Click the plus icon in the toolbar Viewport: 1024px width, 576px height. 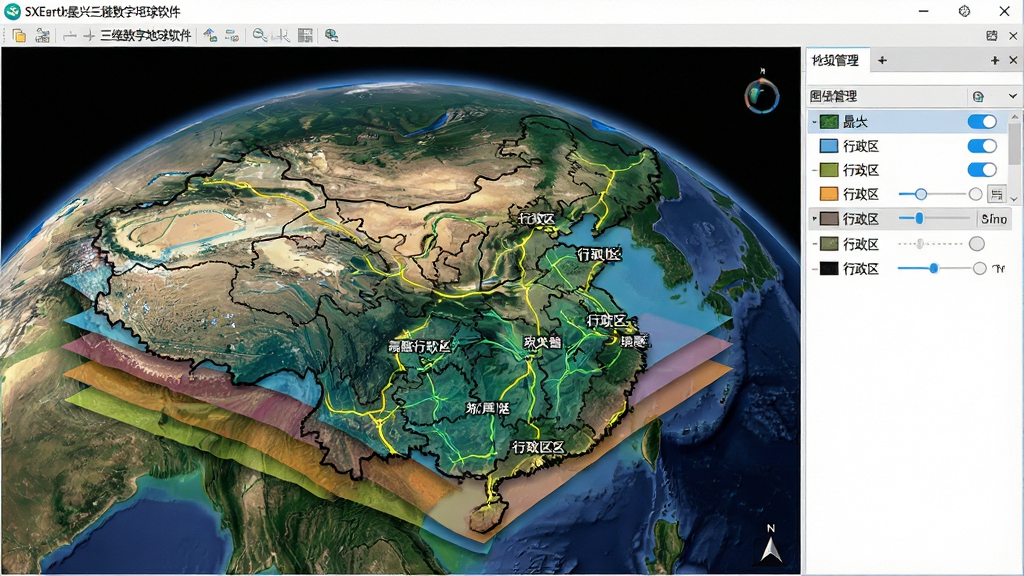coord(89,36)
